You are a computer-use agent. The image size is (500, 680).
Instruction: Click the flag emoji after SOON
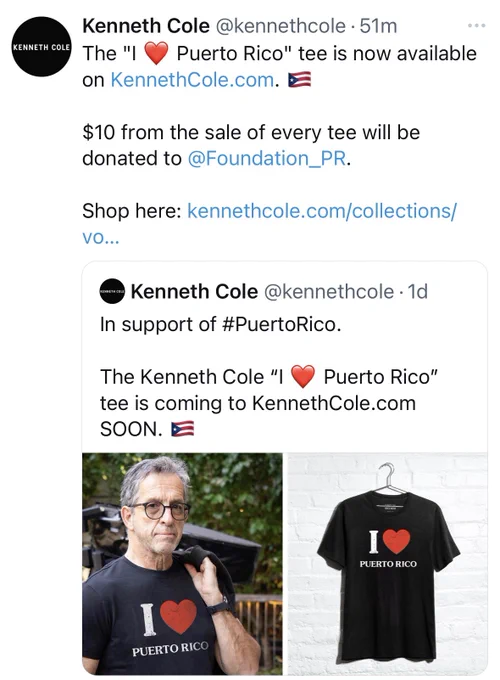pyautogui.click(x=183, y=429)
